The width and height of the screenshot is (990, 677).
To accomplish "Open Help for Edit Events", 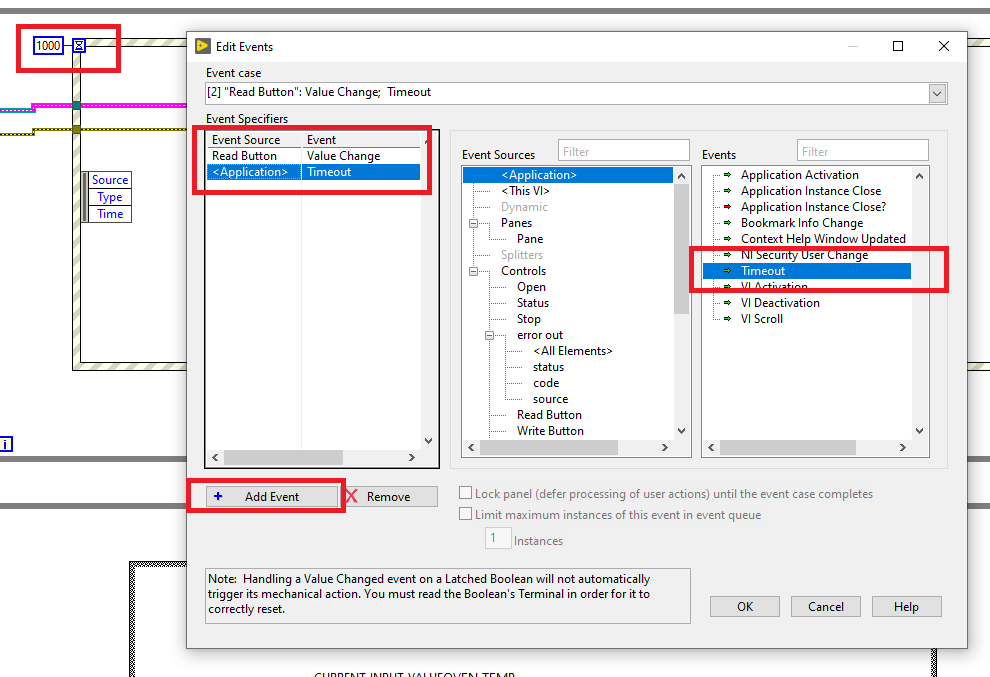I will [x=906, y=606].
